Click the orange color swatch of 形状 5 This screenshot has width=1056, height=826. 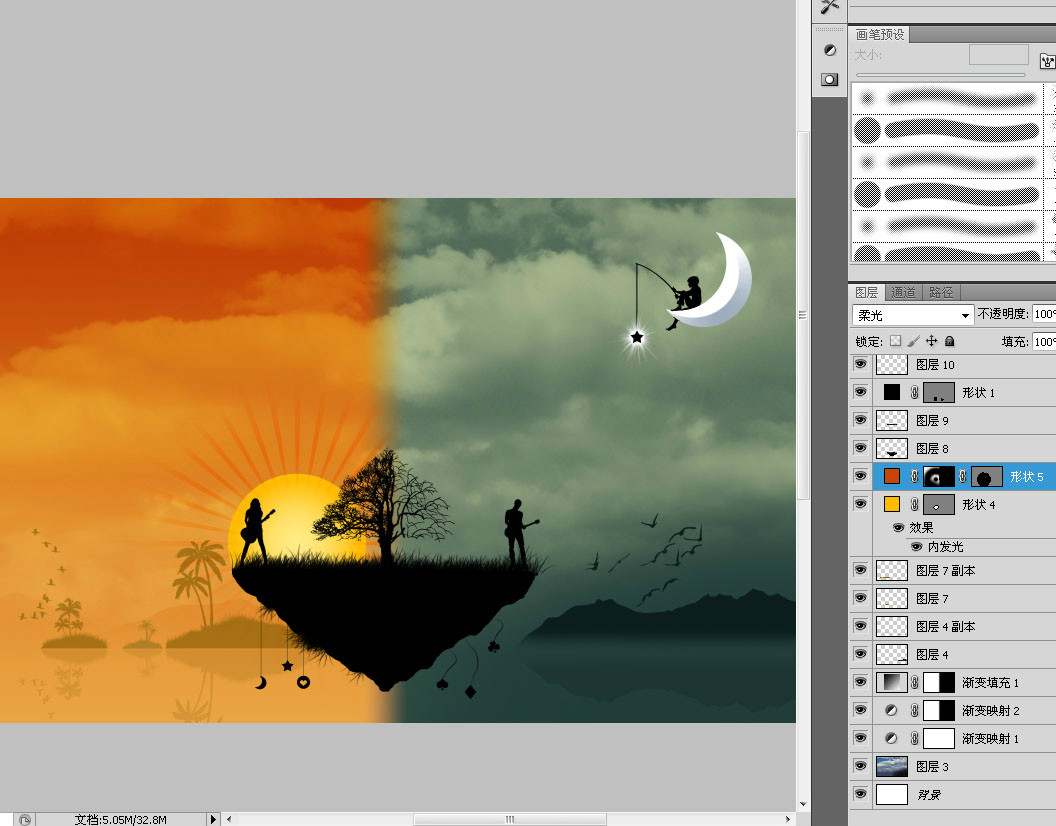coord(892,476)
